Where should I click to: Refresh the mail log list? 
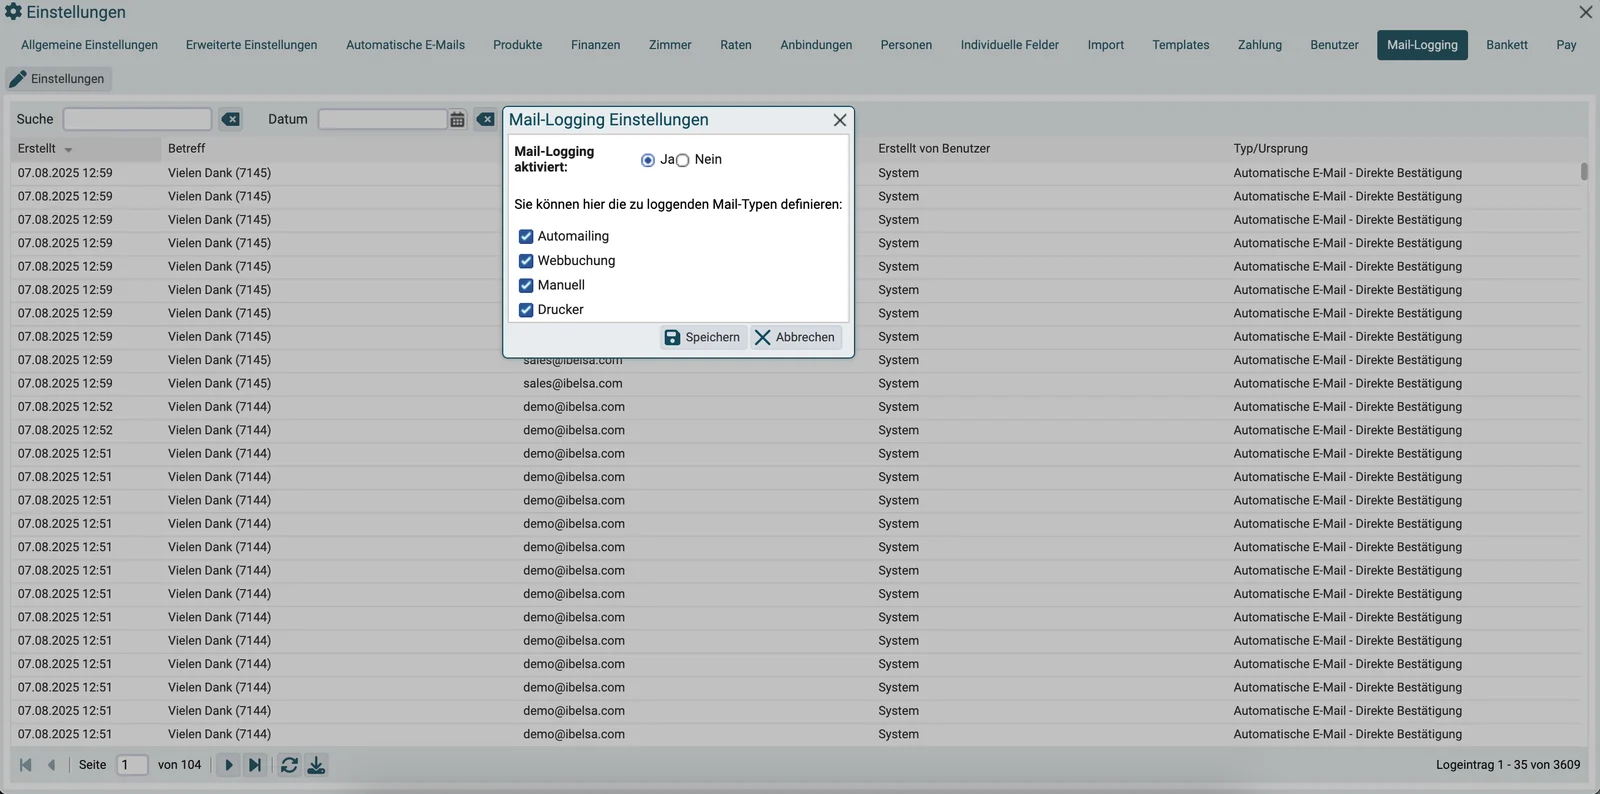coord(289,765)
